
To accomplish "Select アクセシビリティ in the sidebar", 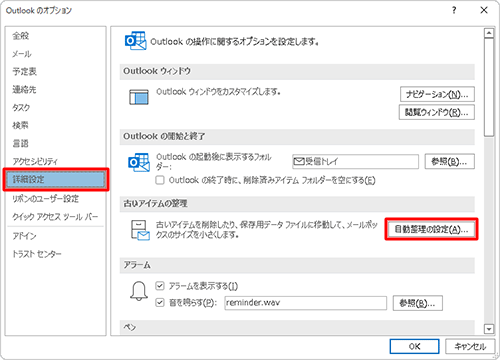I will click(35, 161).
